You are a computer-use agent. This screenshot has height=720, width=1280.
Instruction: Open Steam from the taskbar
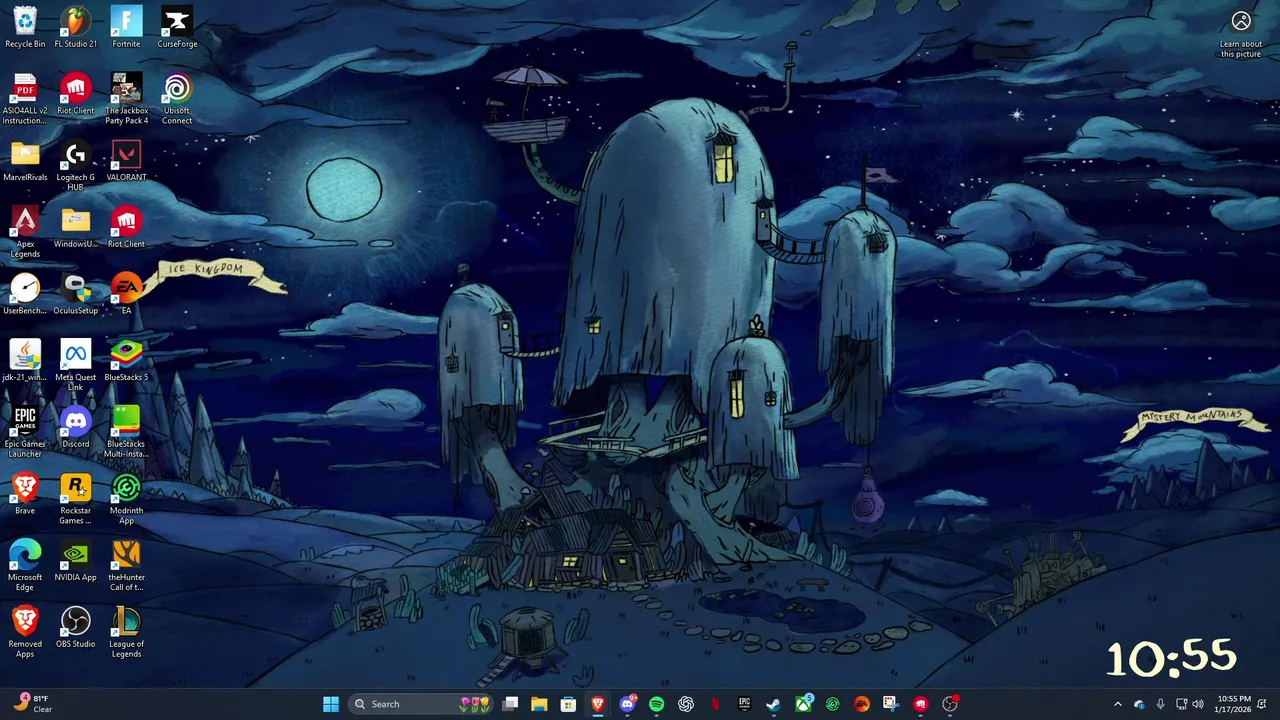[773, 704]
